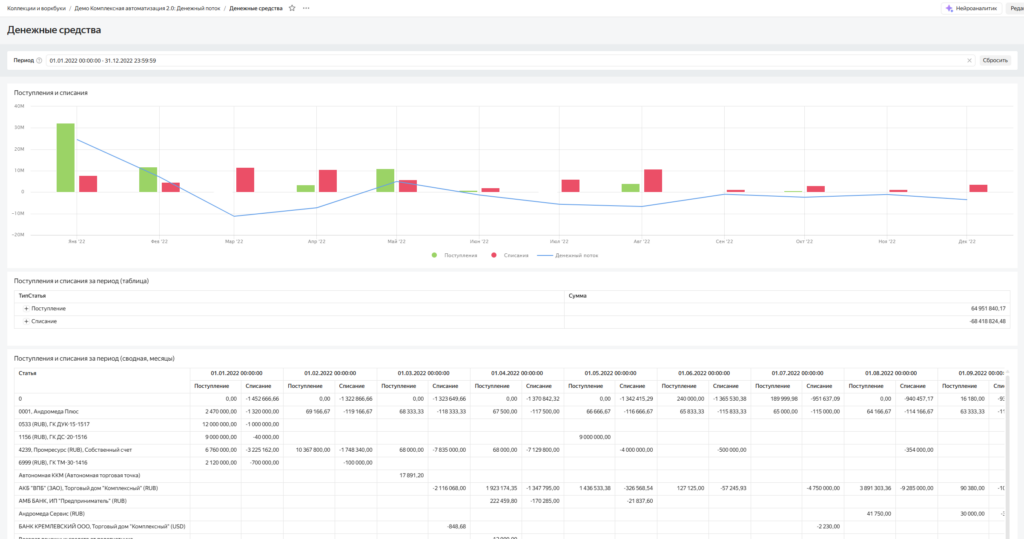Add dashboard to favorites with star icon
Screen dimensions: 1024x539
pos(292,8)
